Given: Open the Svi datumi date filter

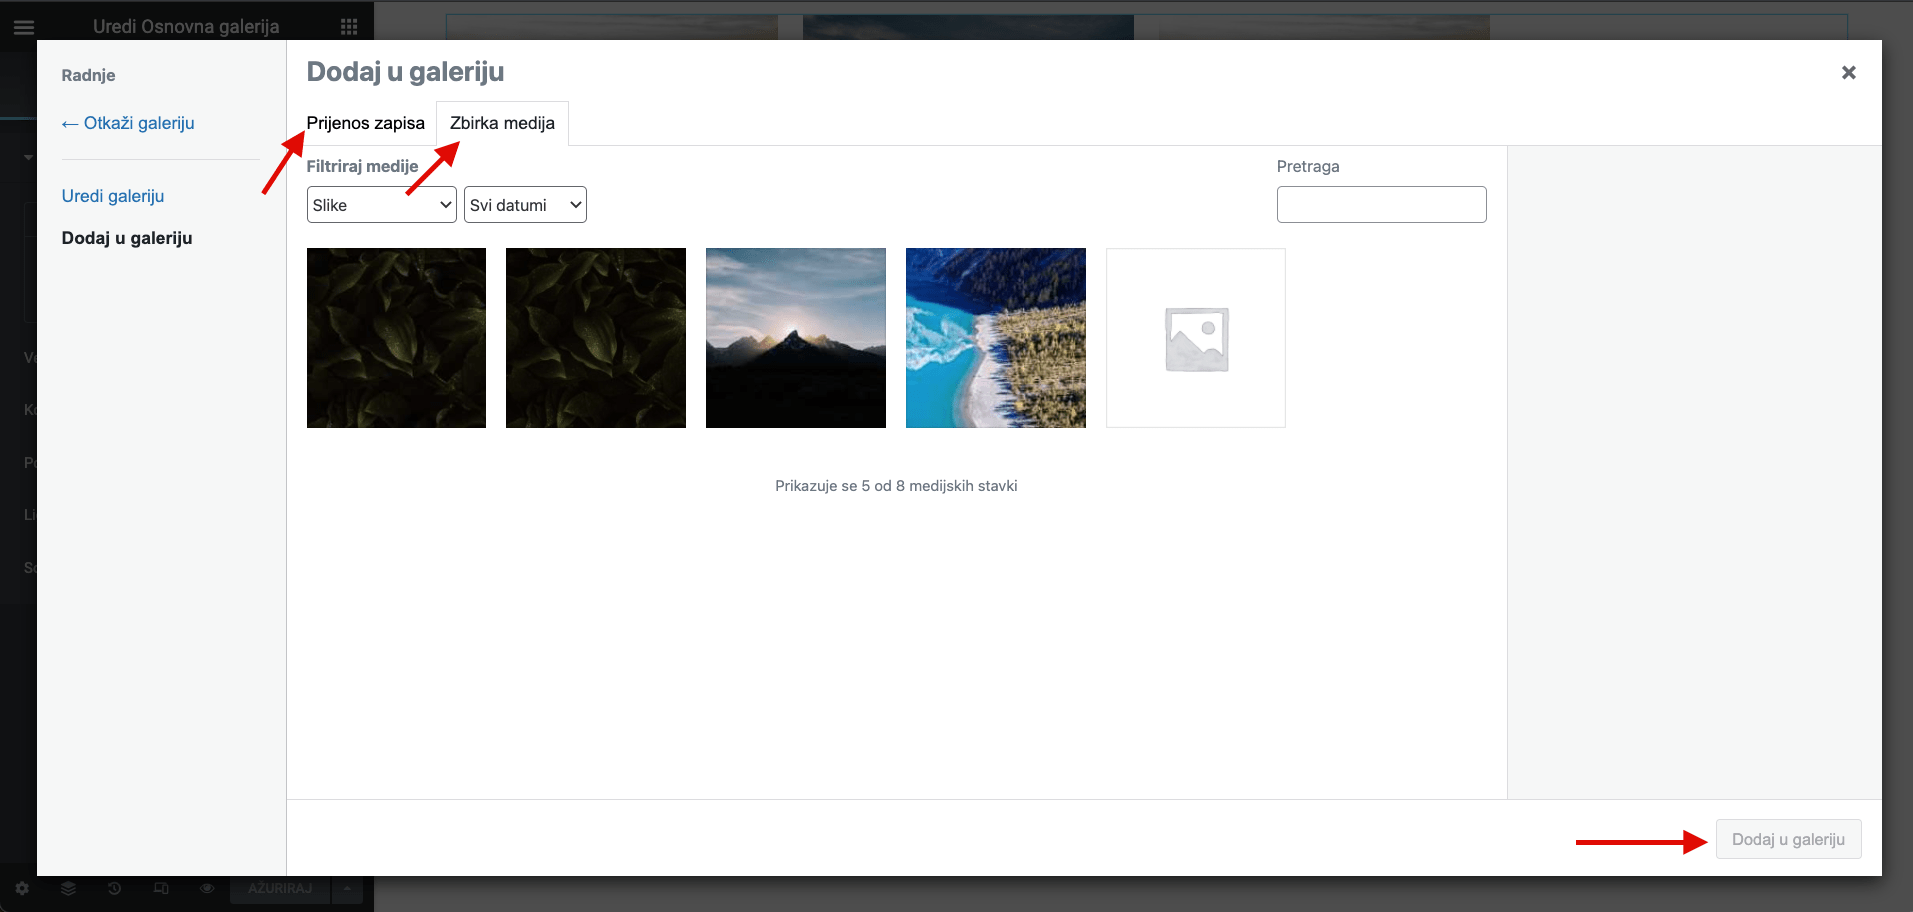Looking at the screenshot, I should (525, 205).
